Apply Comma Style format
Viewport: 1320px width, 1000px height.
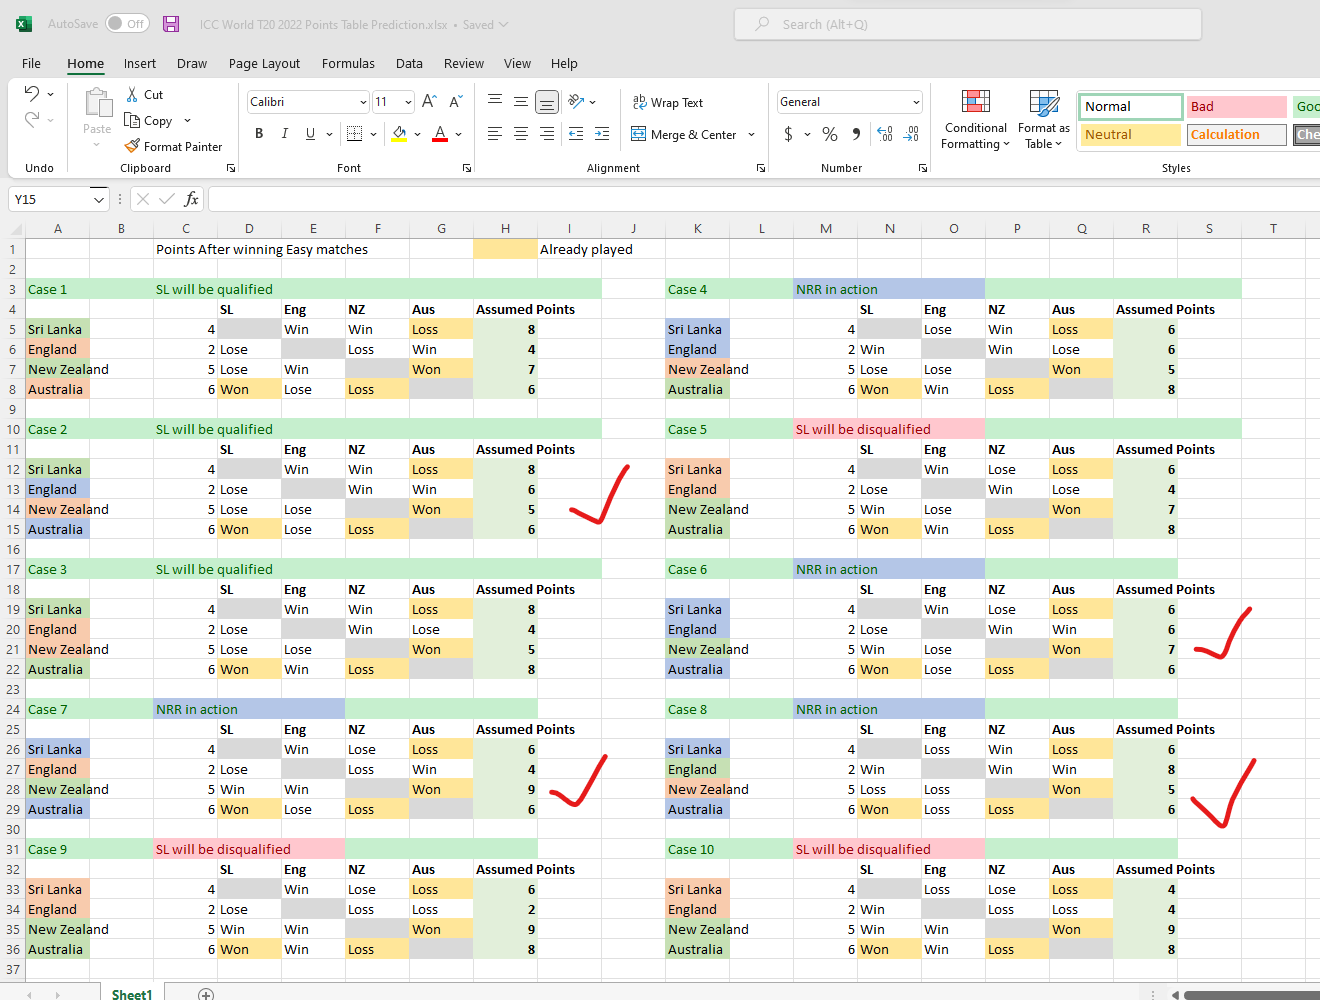click(x=856, y=134)
